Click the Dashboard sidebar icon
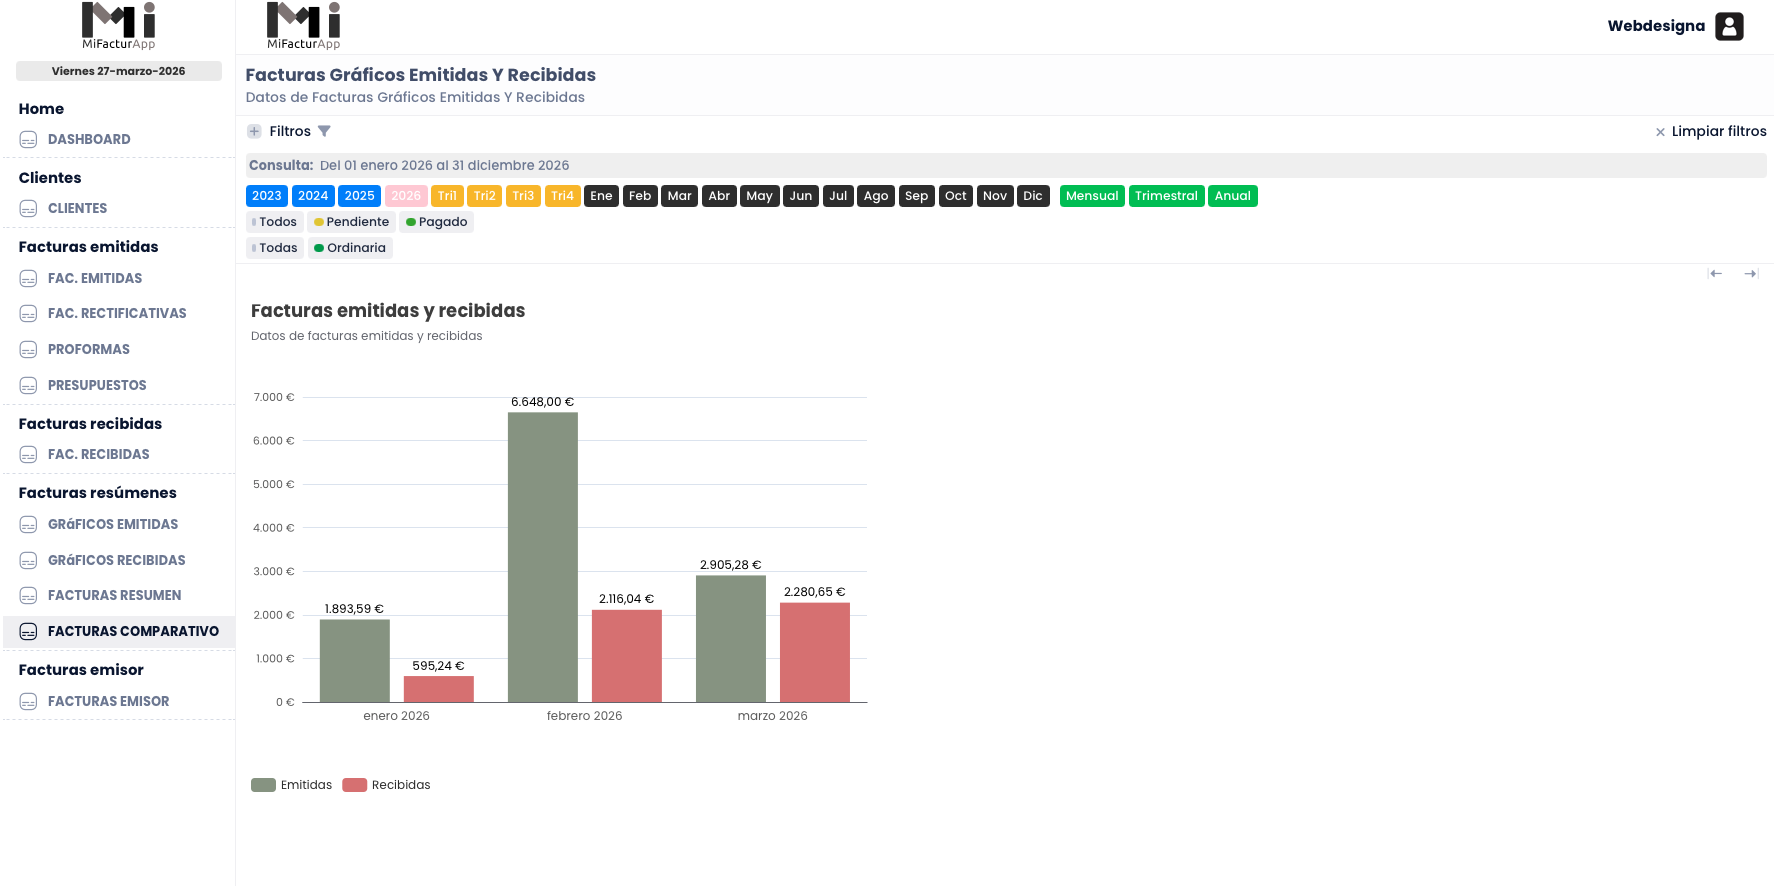The height and width of the screenshot is (886, 1774). pyautogui.click(x=28, y=140)
